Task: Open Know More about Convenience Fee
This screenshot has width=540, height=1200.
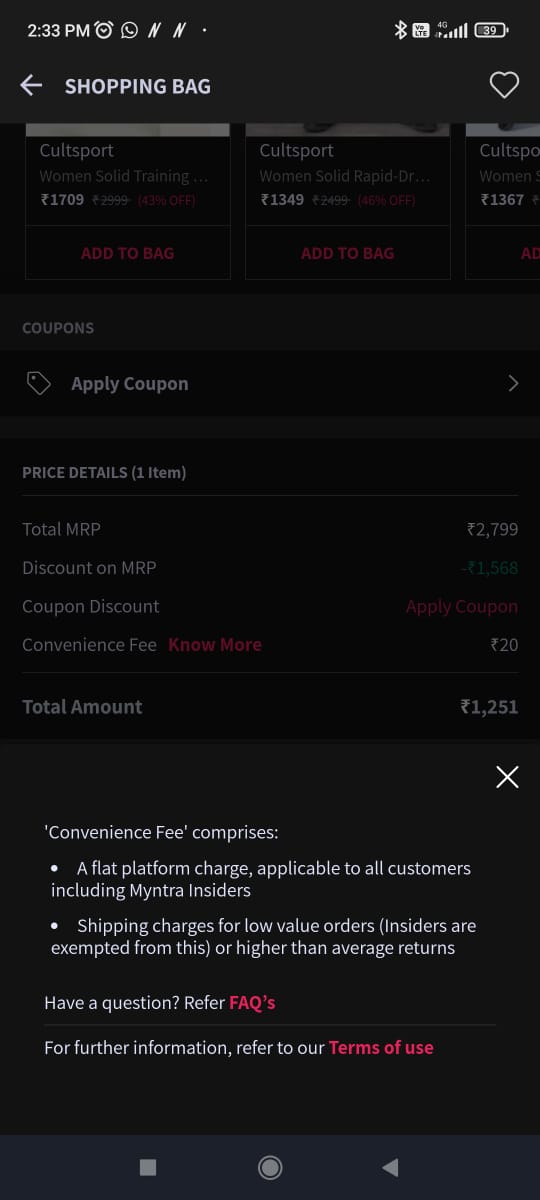Action: 215,645
